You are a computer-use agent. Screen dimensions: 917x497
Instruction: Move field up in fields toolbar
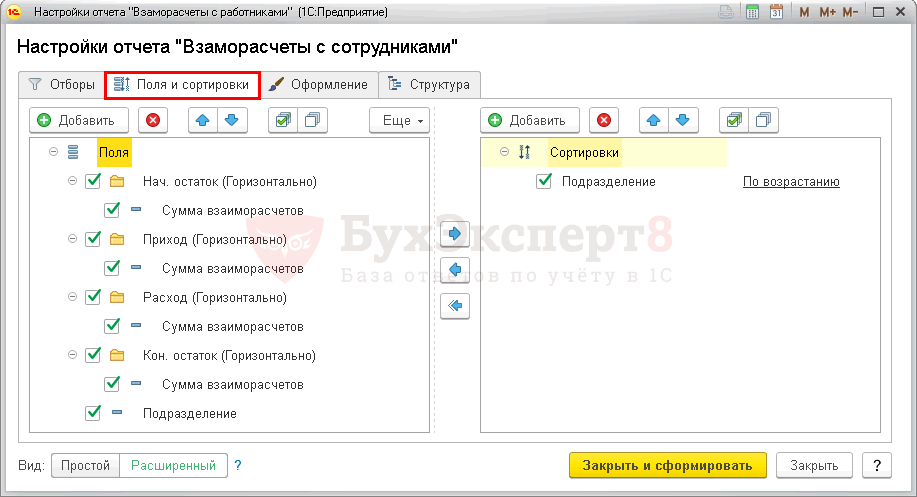tap(203, 120)
